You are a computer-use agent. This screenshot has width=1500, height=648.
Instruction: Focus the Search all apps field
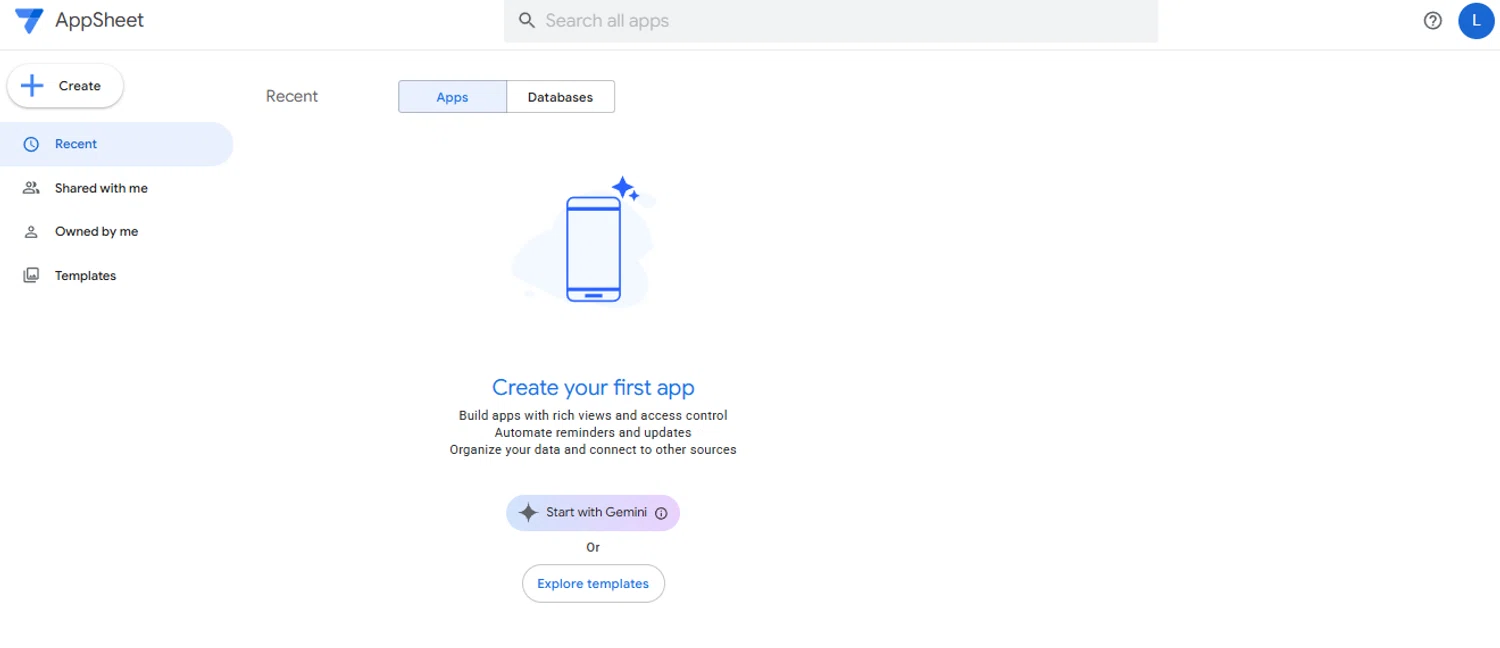830,21
